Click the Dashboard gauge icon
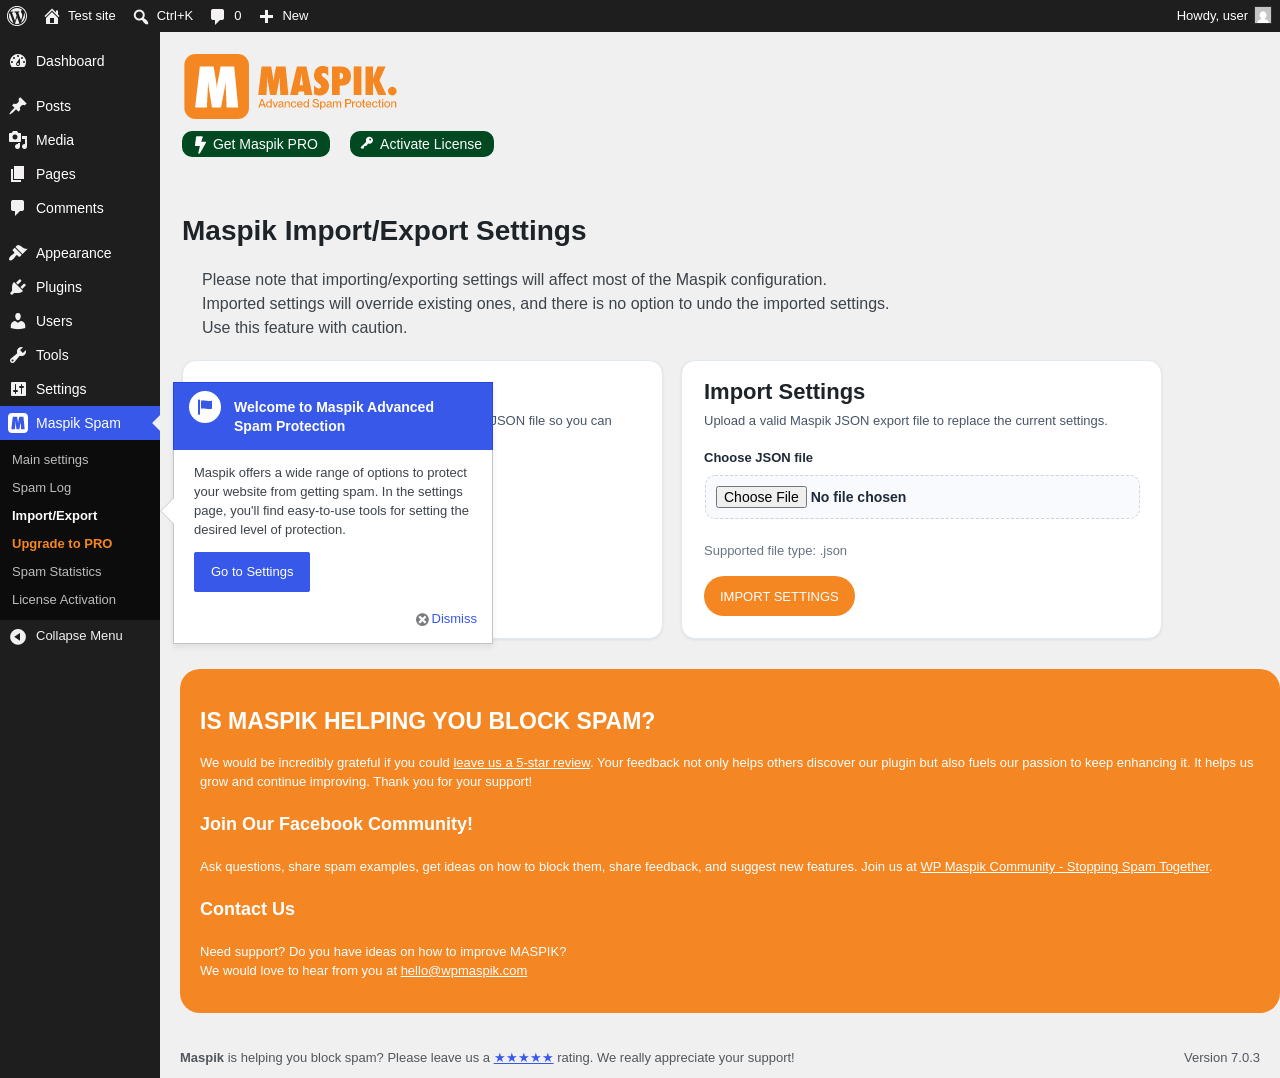Viewport: 1280px width, 1078px height. click(x=18, y=61)
